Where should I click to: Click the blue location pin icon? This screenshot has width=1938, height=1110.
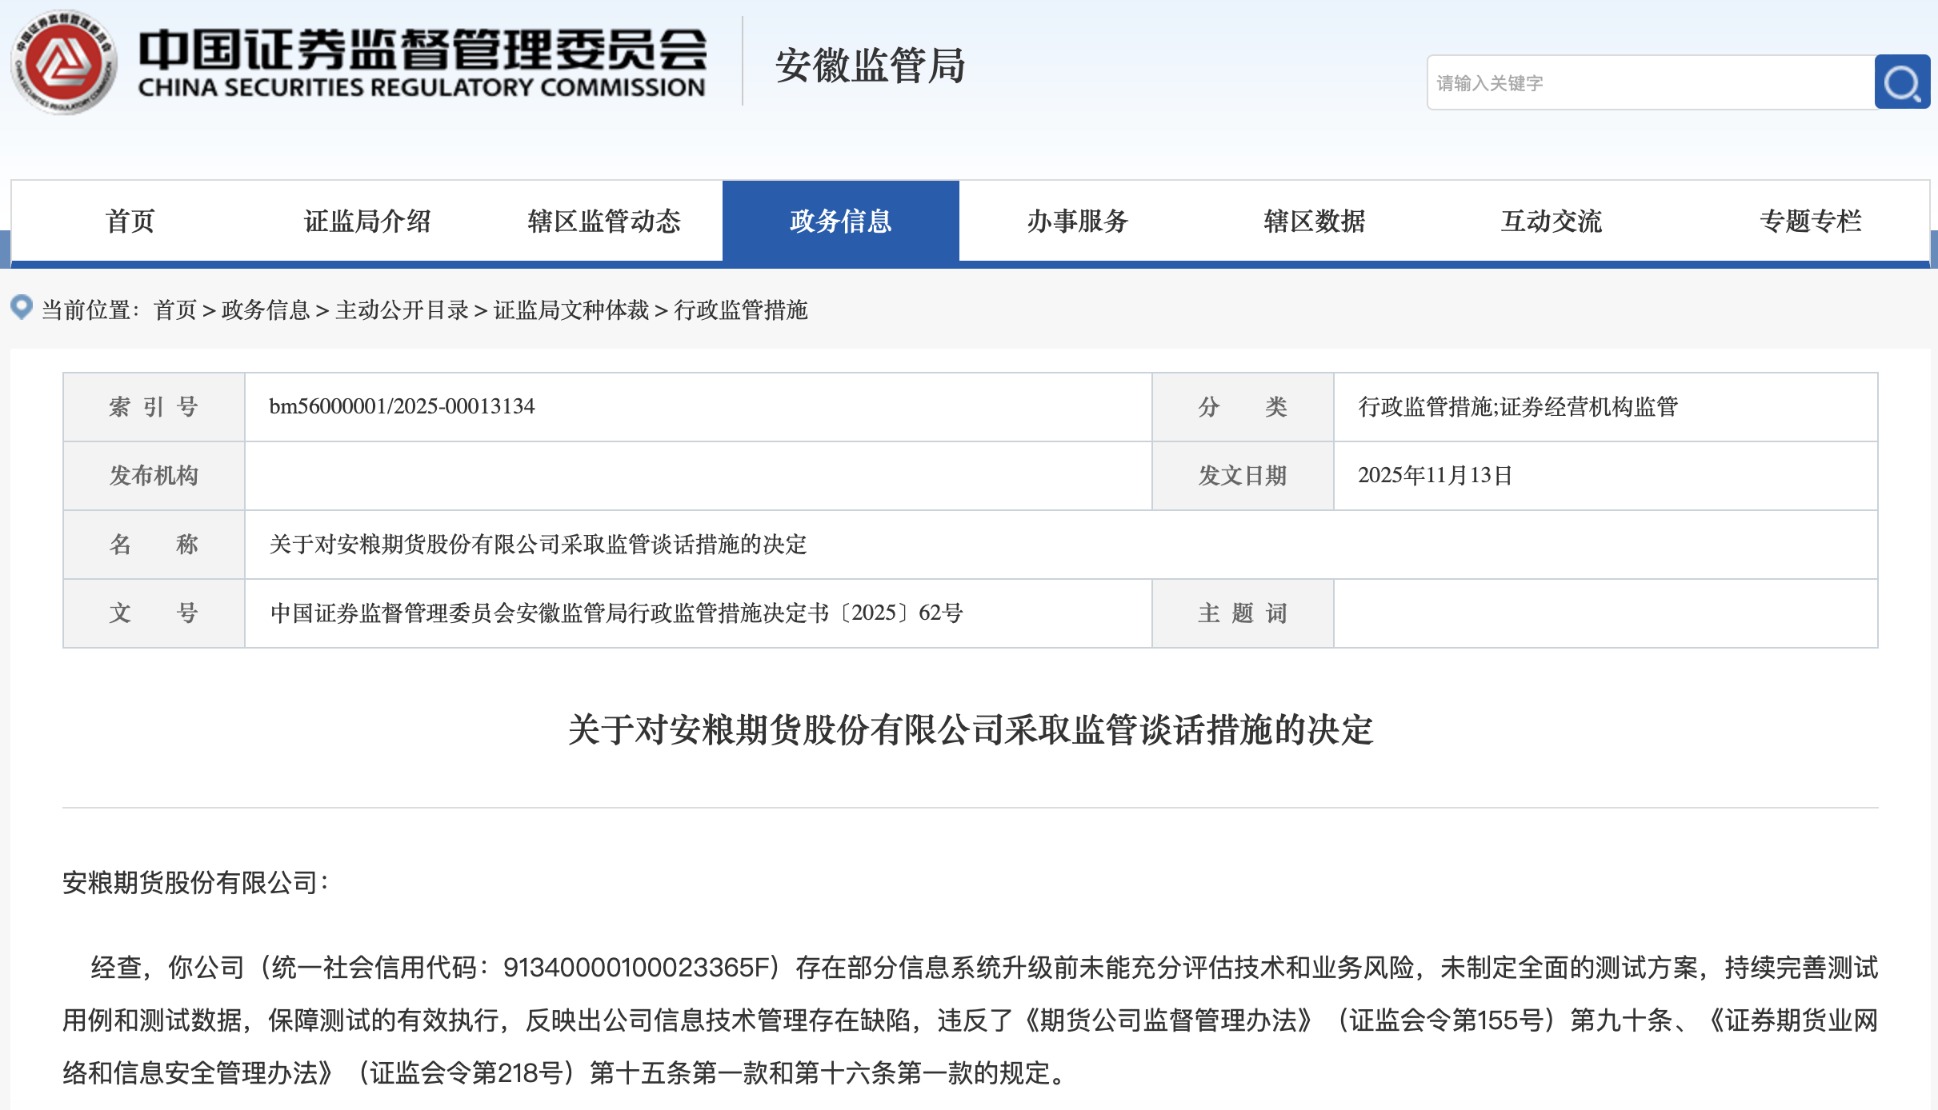tap(21, 307)
